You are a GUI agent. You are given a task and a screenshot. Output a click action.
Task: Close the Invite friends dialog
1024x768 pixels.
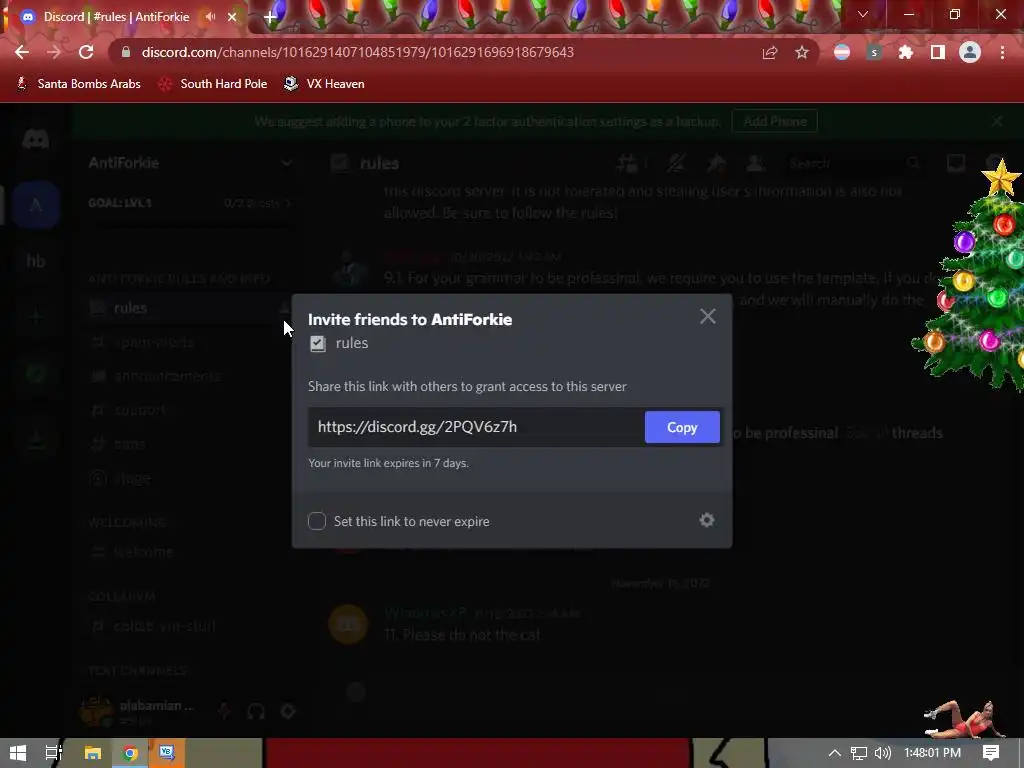(x=707, y=317)
